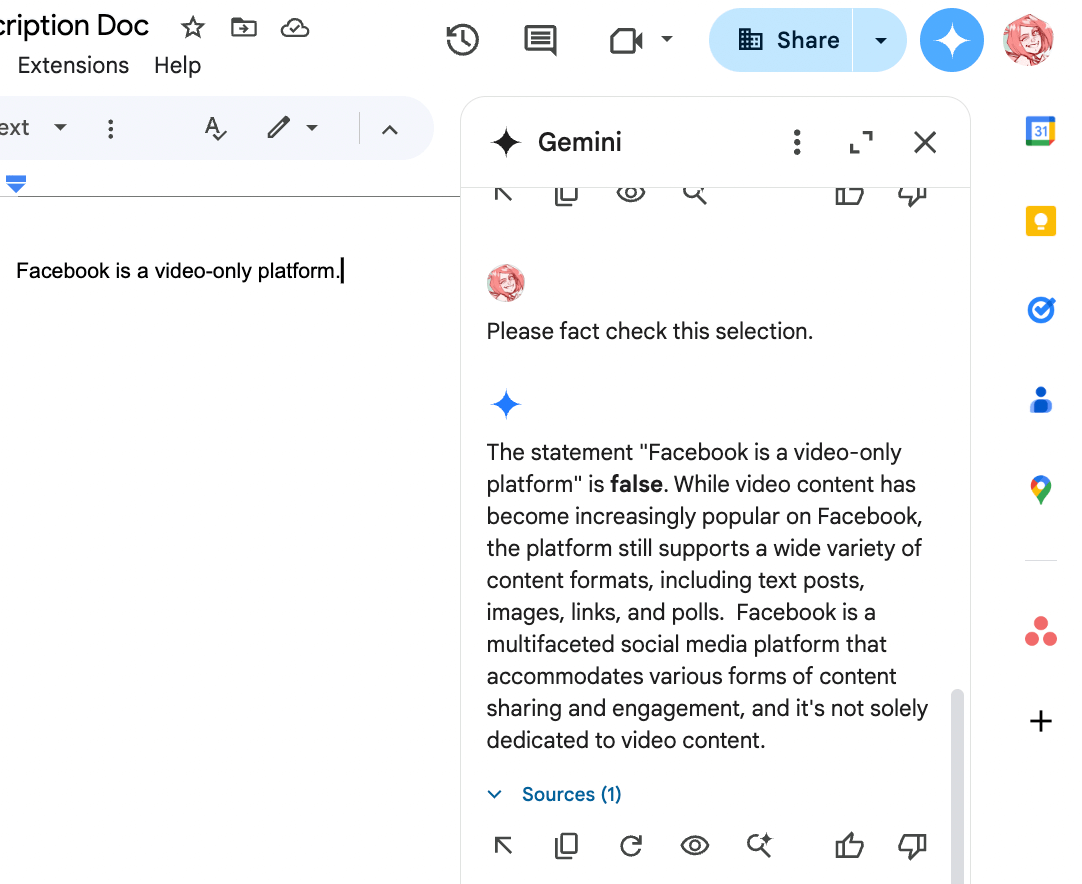
Task: Open the editing mode dropdown arrow
Action: tap(312, 128)
